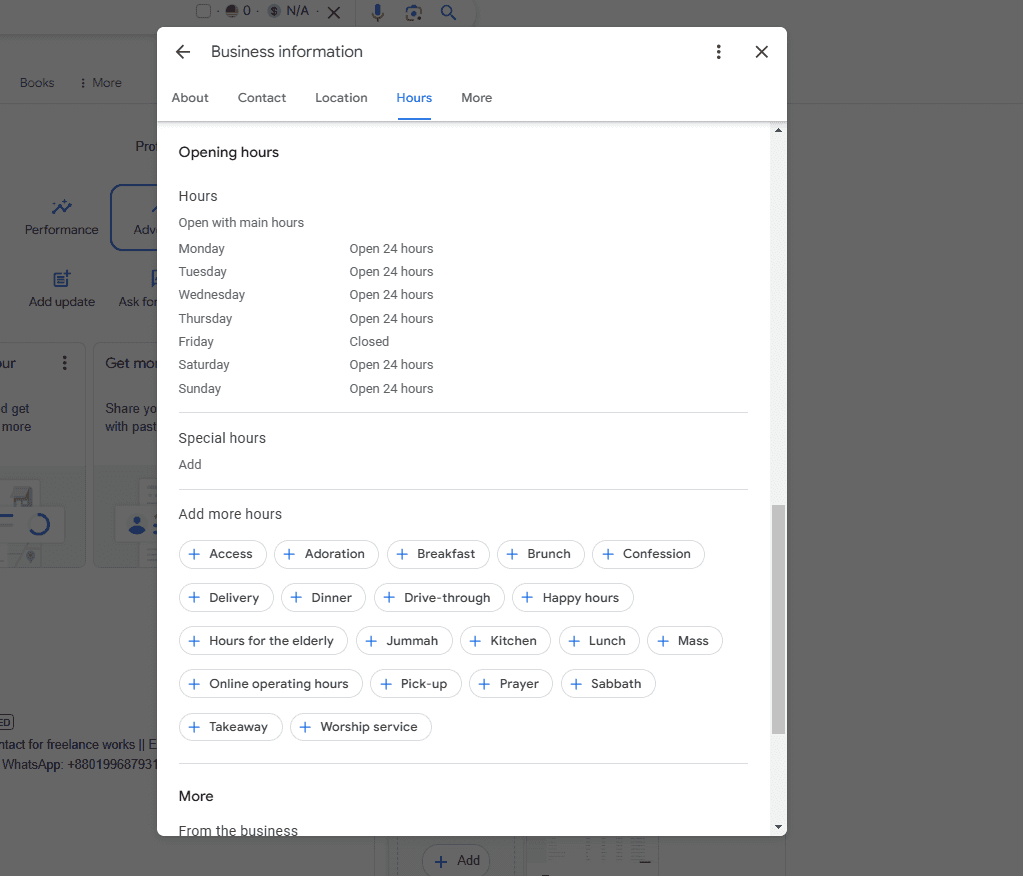1023x876 pixels.
Task: Add Lunch hours chip
Action: 599,641
